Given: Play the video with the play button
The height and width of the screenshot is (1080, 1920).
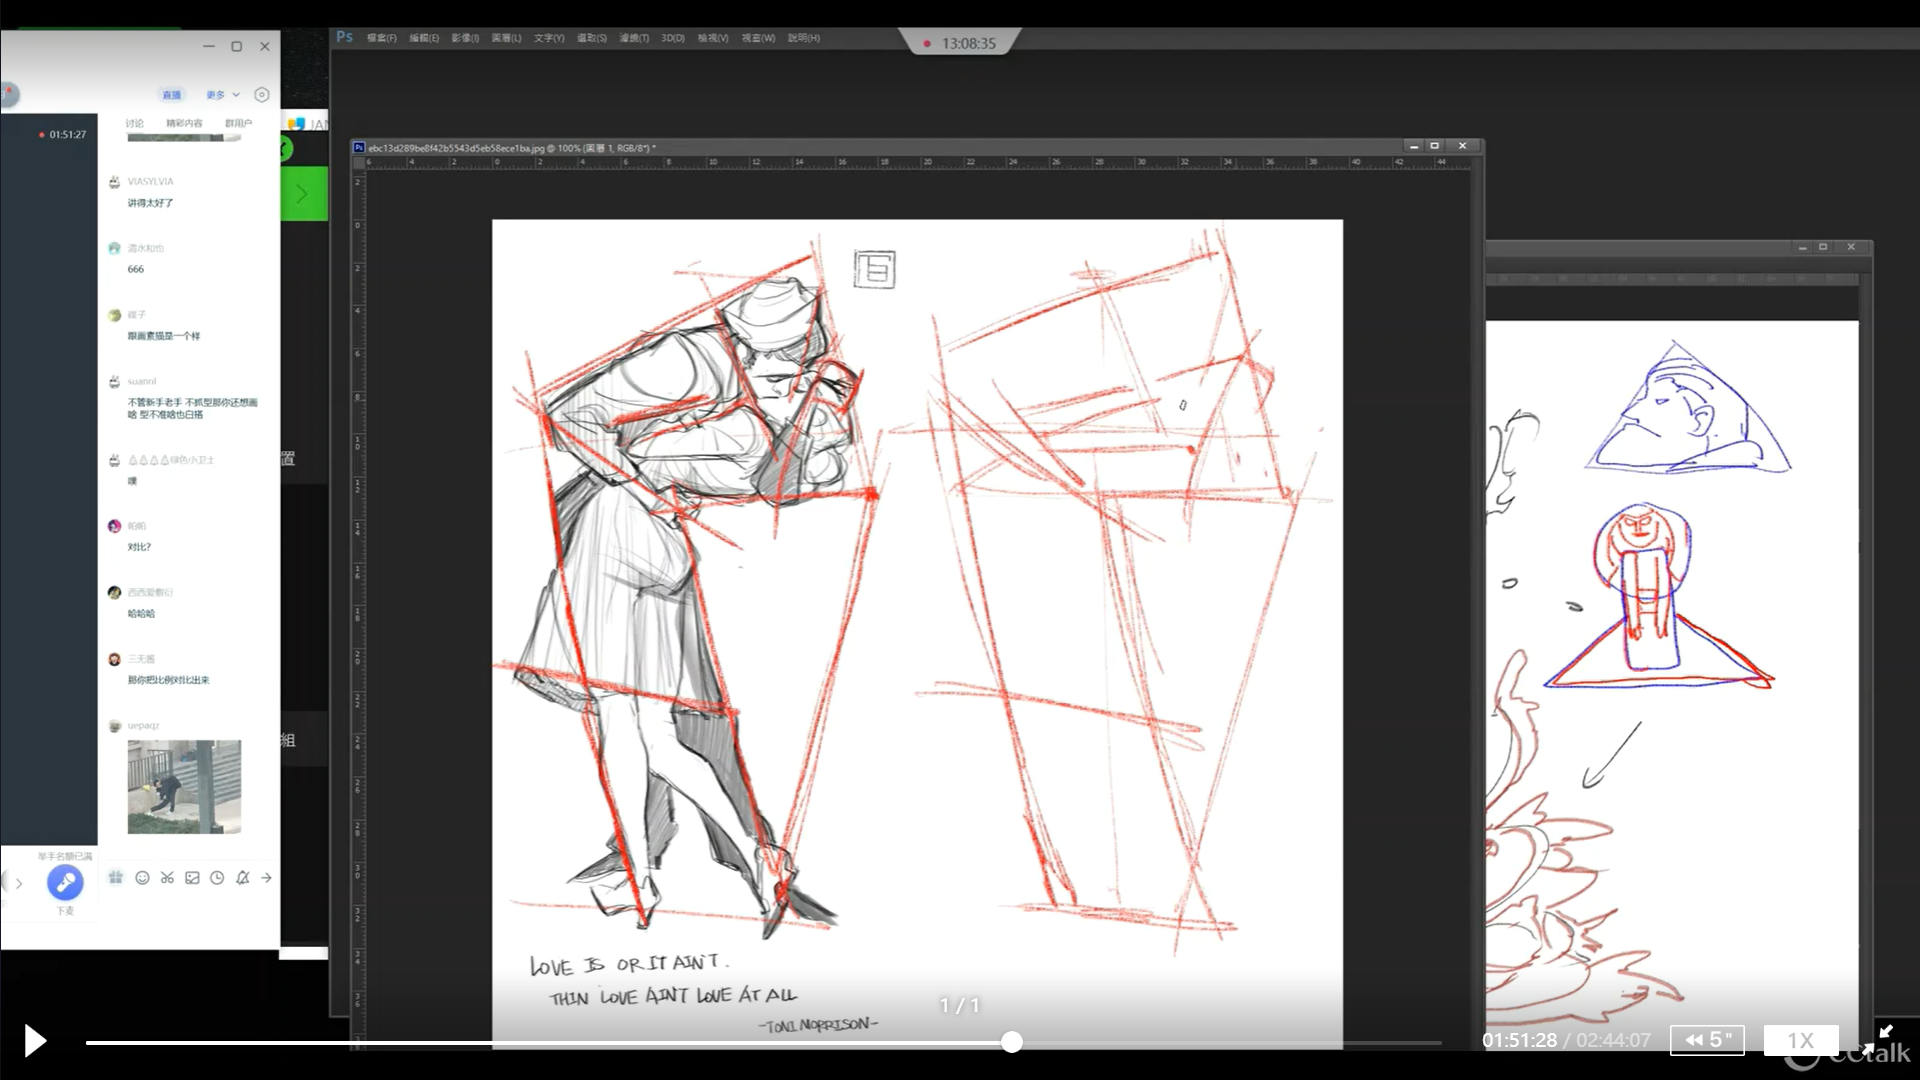Looking at the screenshot, I should pos(35,1041).
